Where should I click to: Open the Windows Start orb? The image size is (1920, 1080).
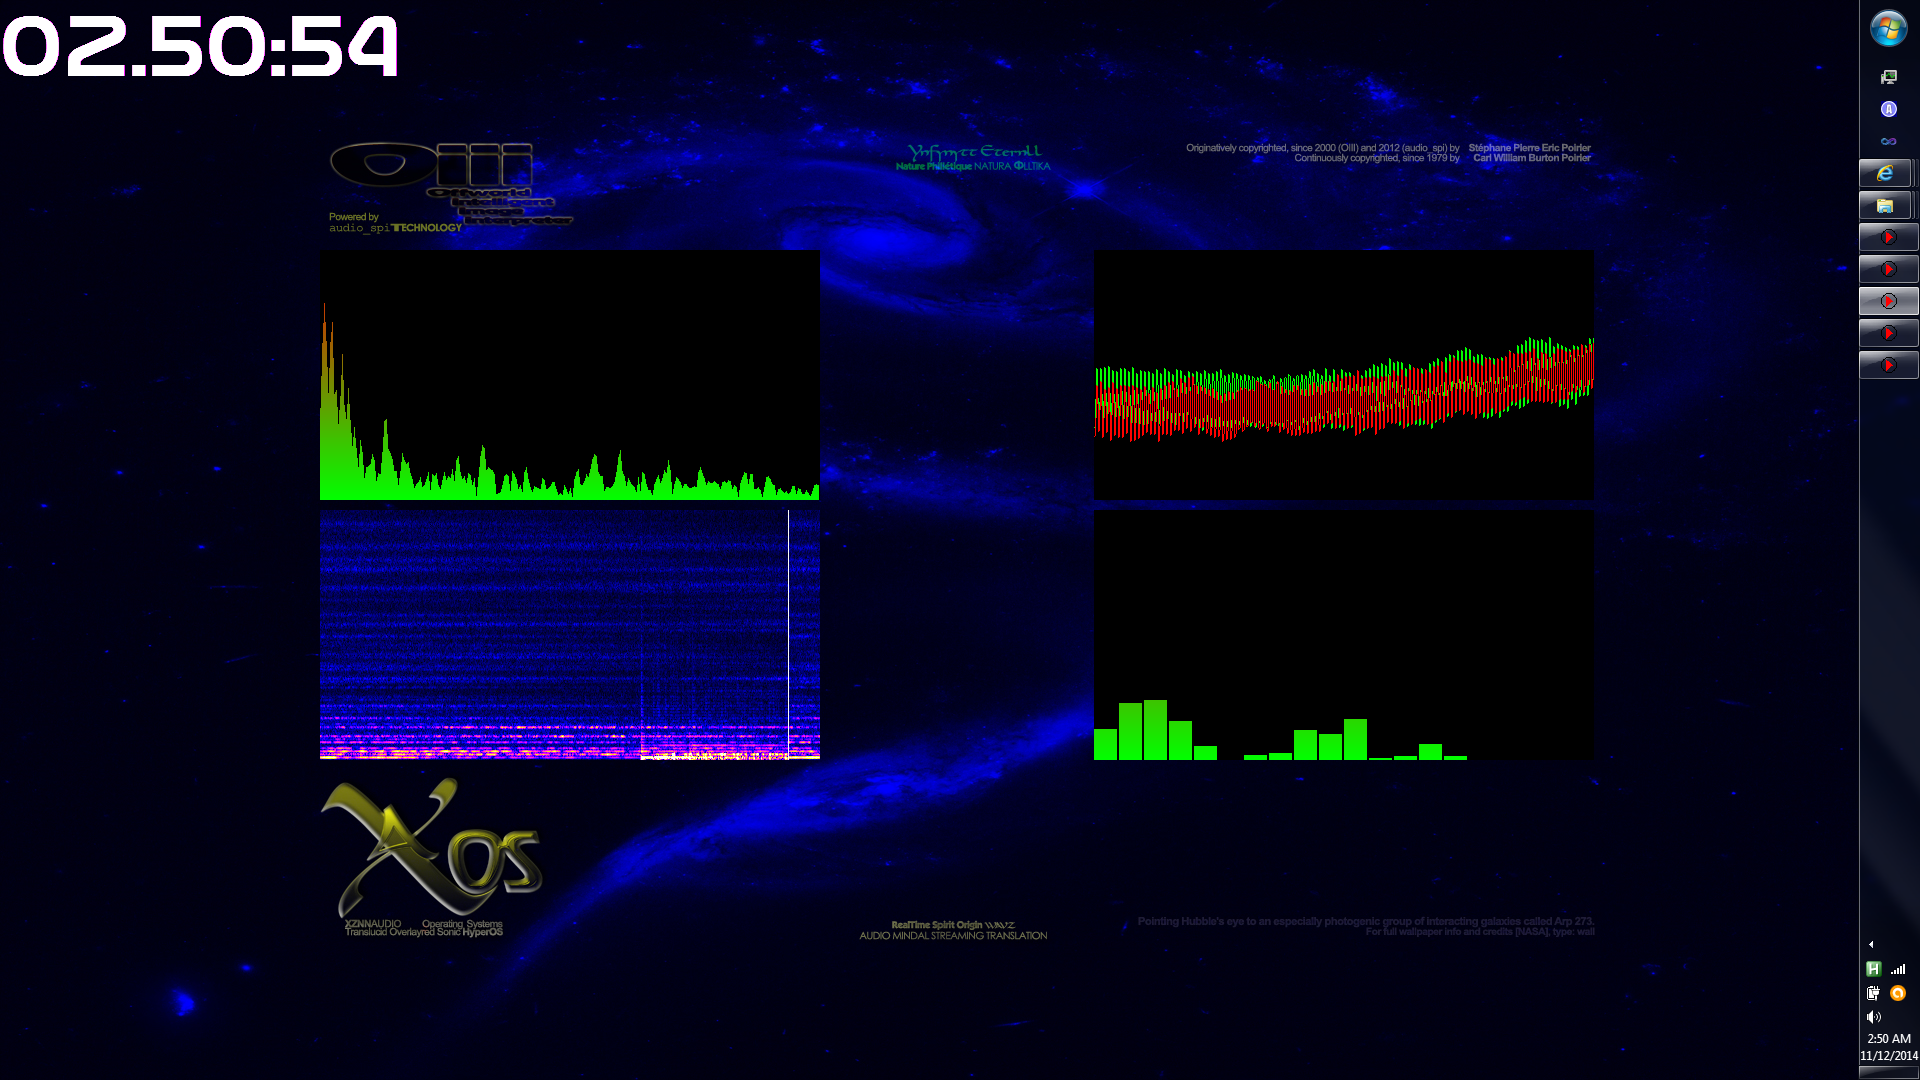tap(1888, 29)
